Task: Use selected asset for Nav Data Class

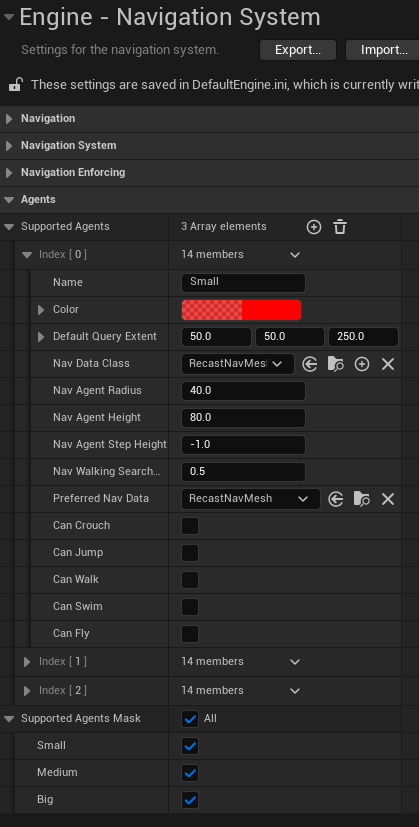Action: point(310,364)
